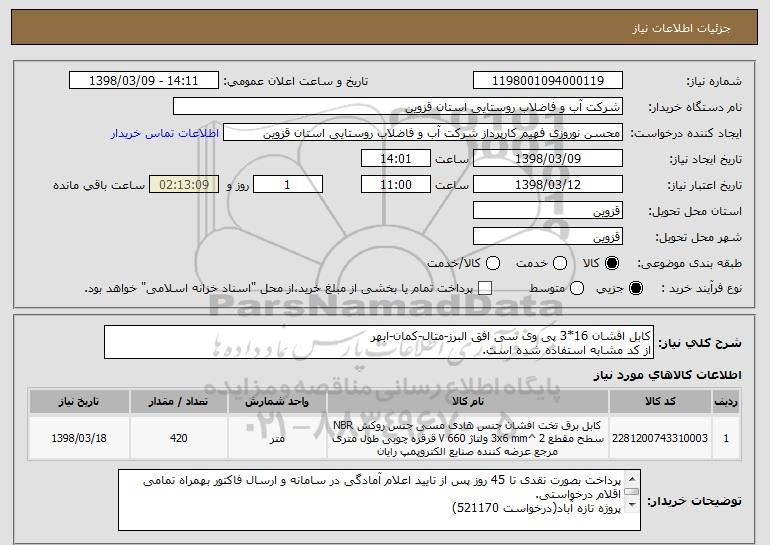Click the ردیف column header
The width and height of the screenshot is (770, 545).
tap(726, 402)
